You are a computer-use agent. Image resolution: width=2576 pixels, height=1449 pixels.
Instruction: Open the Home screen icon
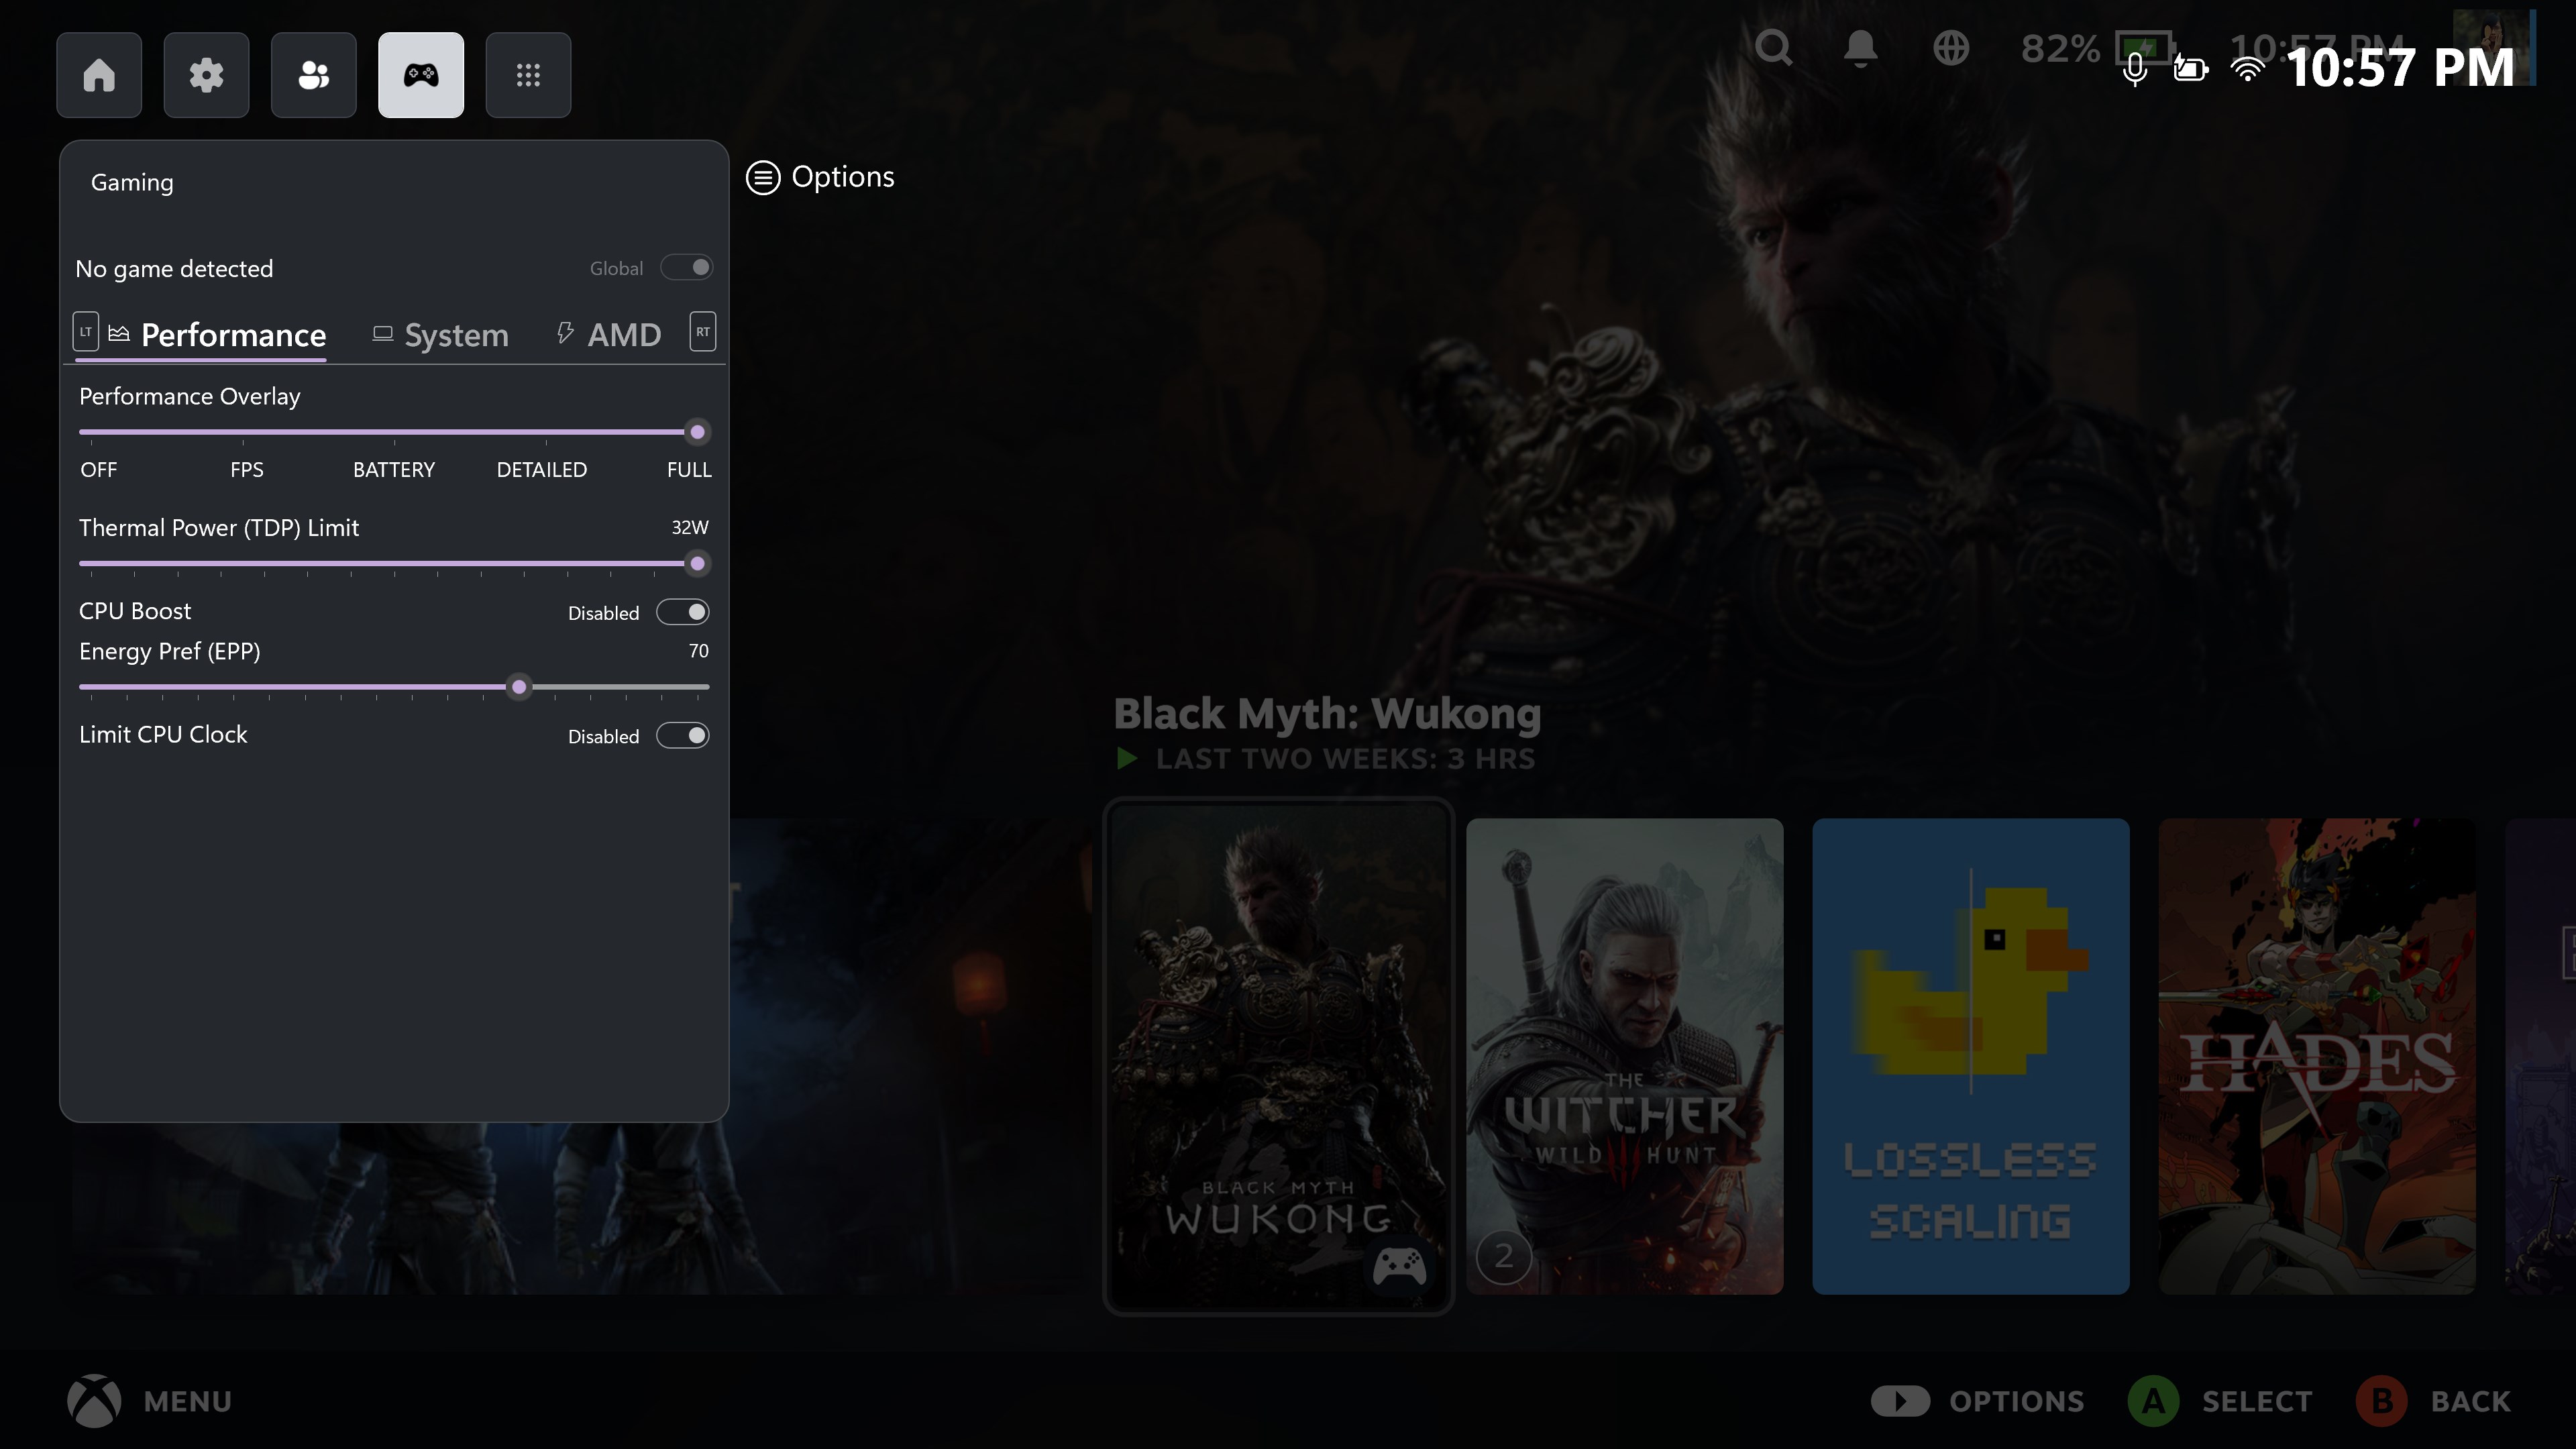pyautogui.click(x=99, y=74)
